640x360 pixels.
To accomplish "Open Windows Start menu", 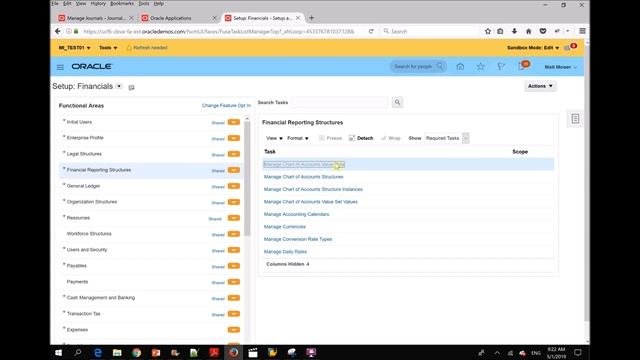I will [58, 353].
